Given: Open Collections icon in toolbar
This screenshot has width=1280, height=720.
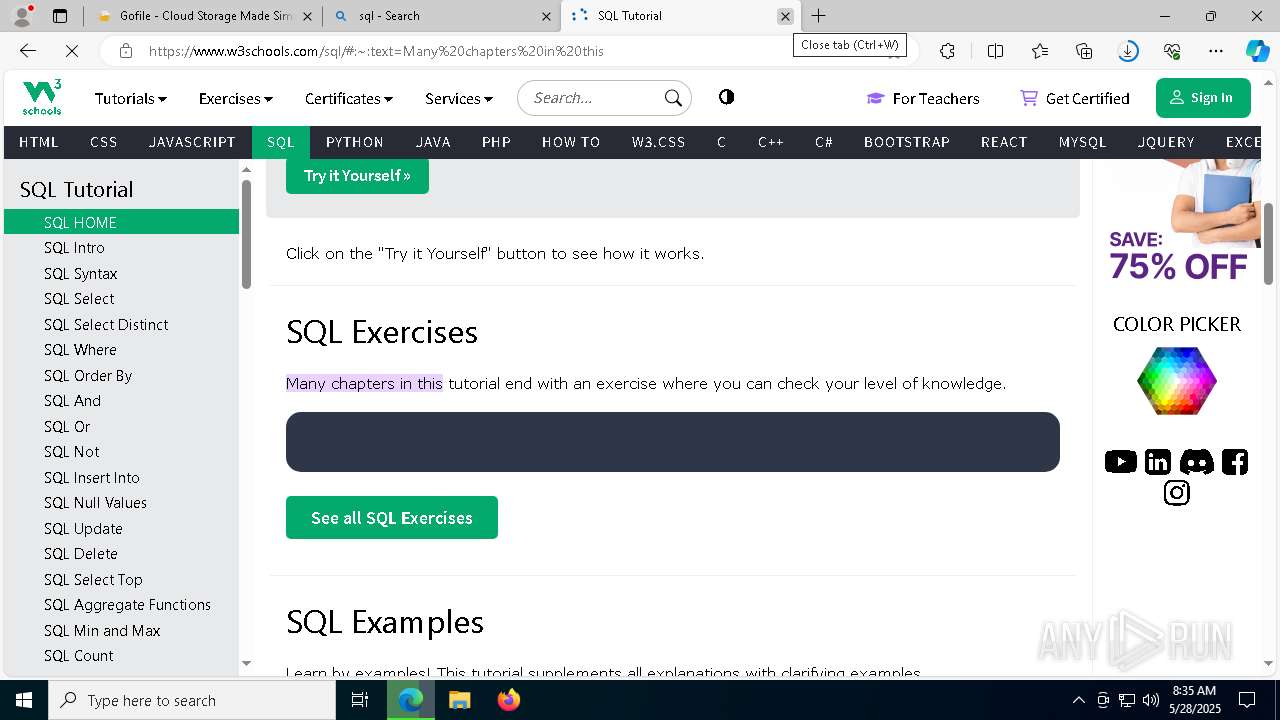Looking at the screenshot, I should point(1084,51).
